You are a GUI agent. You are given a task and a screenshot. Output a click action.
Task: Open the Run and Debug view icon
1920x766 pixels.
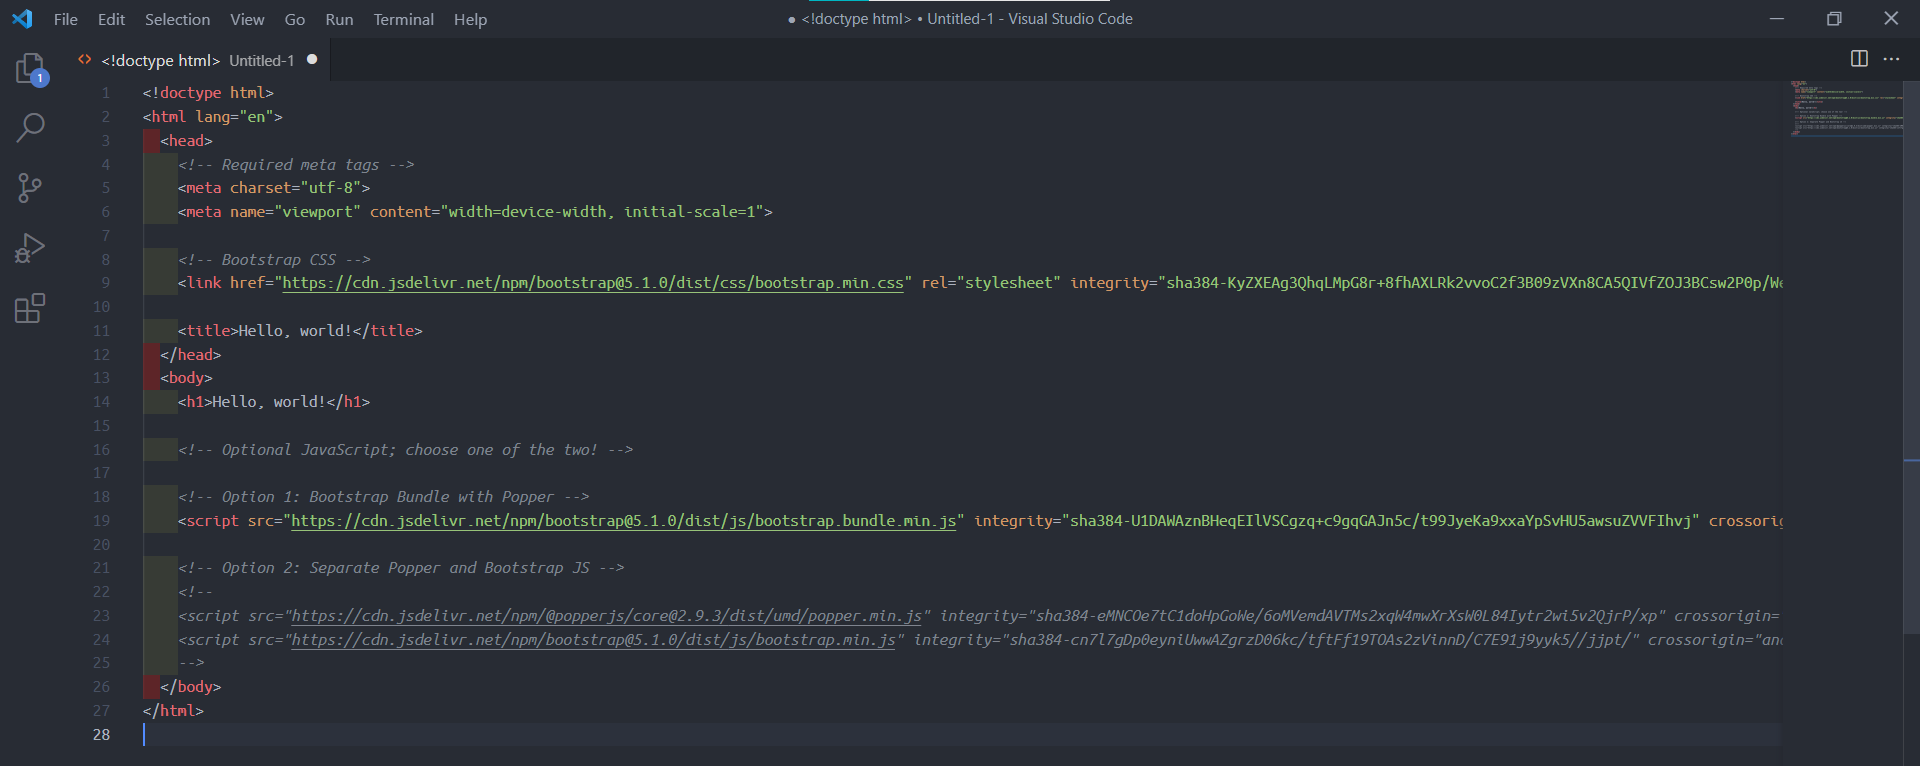30,248
